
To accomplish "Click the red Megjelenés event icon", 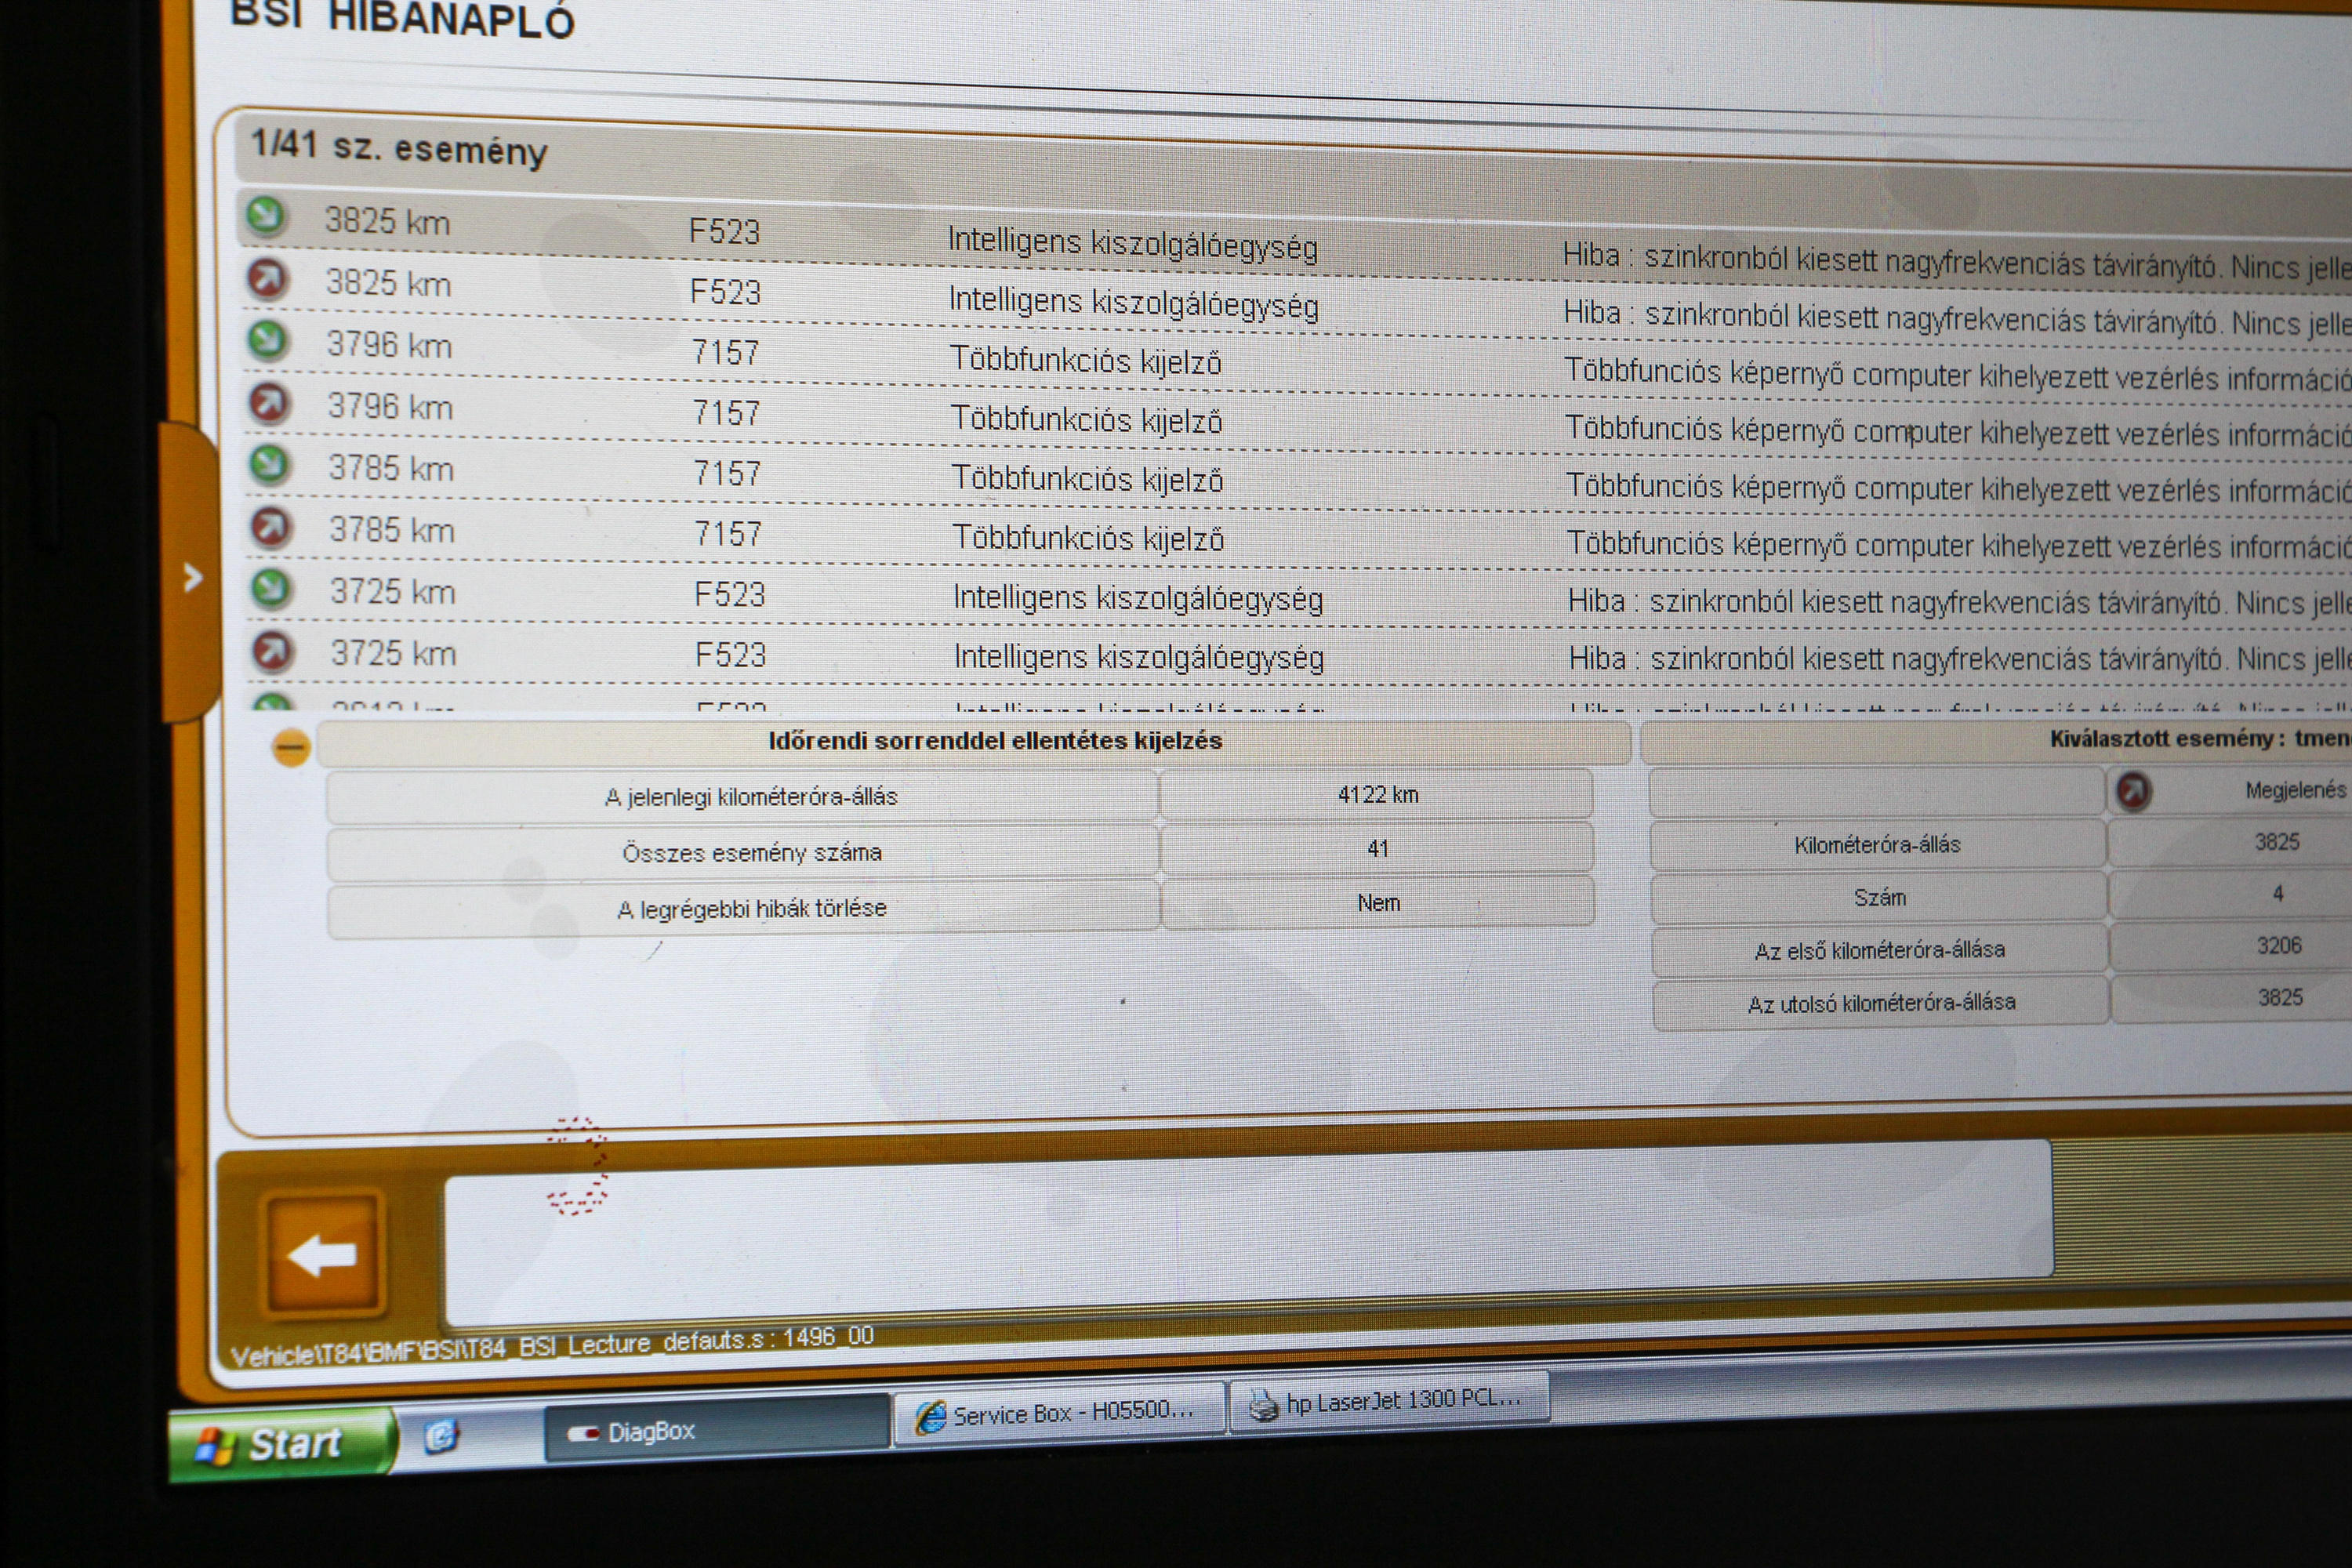I will tap(2133, 791).
